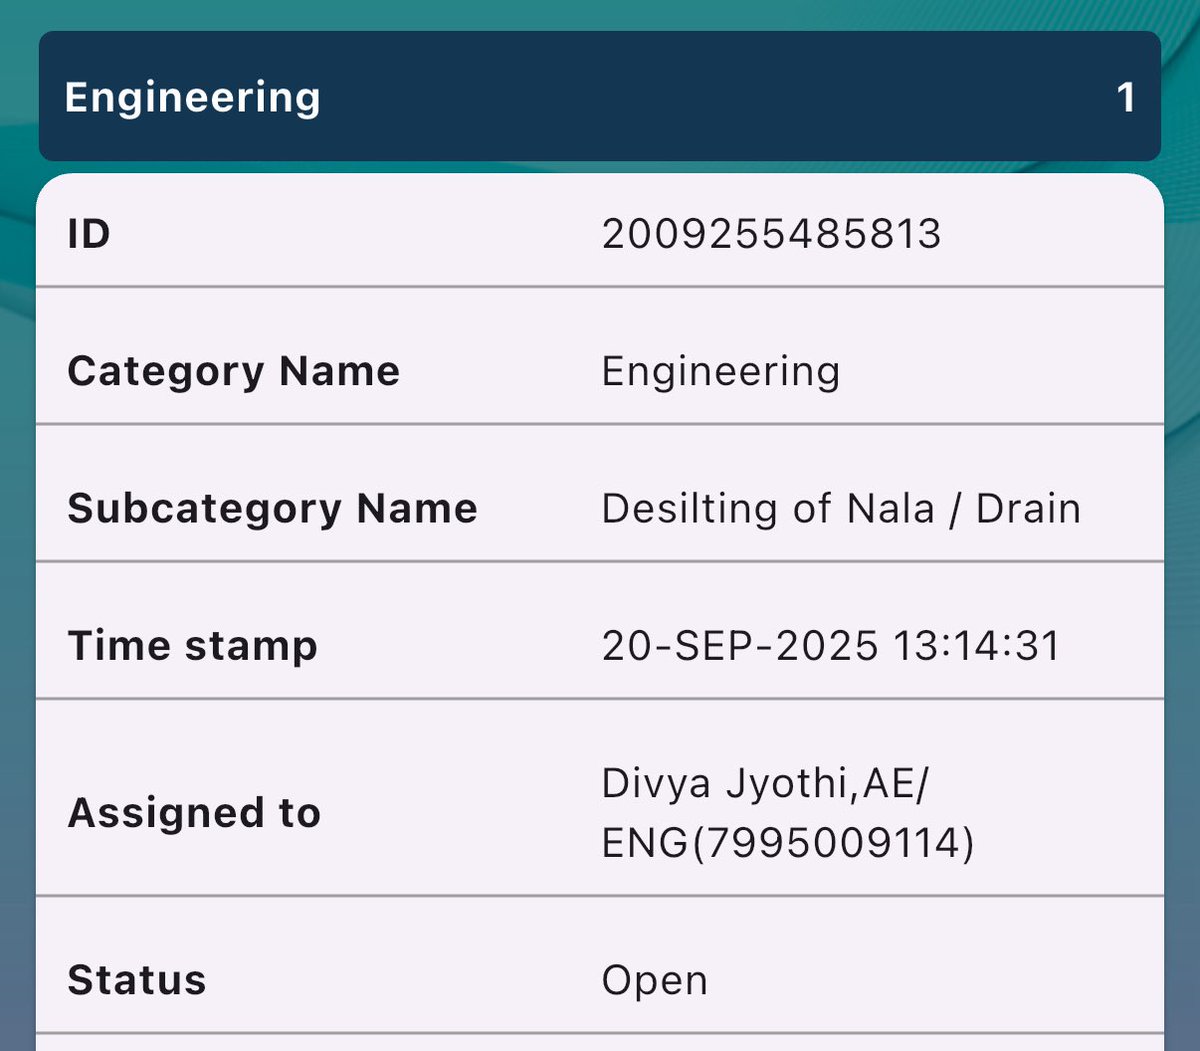Image resolution: width=1200 pixels, height=1051 pixels.
Task: Tap the Engineering category value
Action: 721,372
